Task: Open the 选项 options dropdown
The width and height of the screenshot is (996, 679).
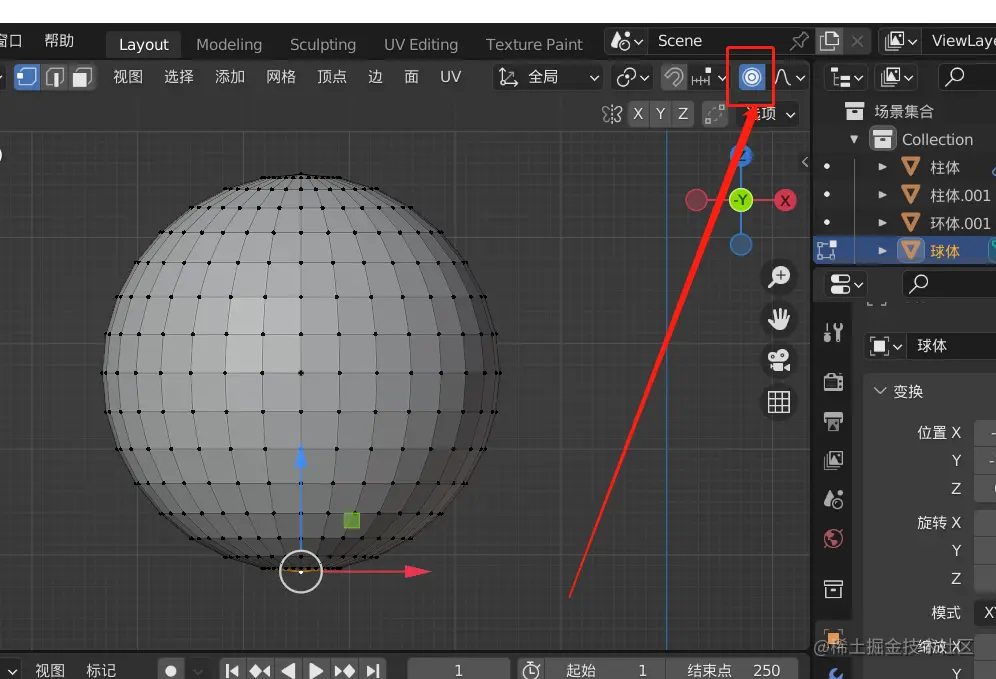Action: tap(770, 114)
